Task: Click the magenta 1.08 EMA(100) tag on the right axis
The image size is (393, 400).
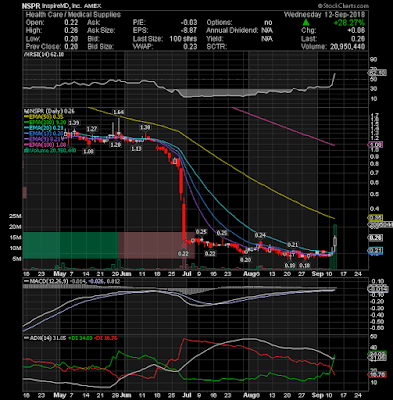Action: (x=375, y=145)
